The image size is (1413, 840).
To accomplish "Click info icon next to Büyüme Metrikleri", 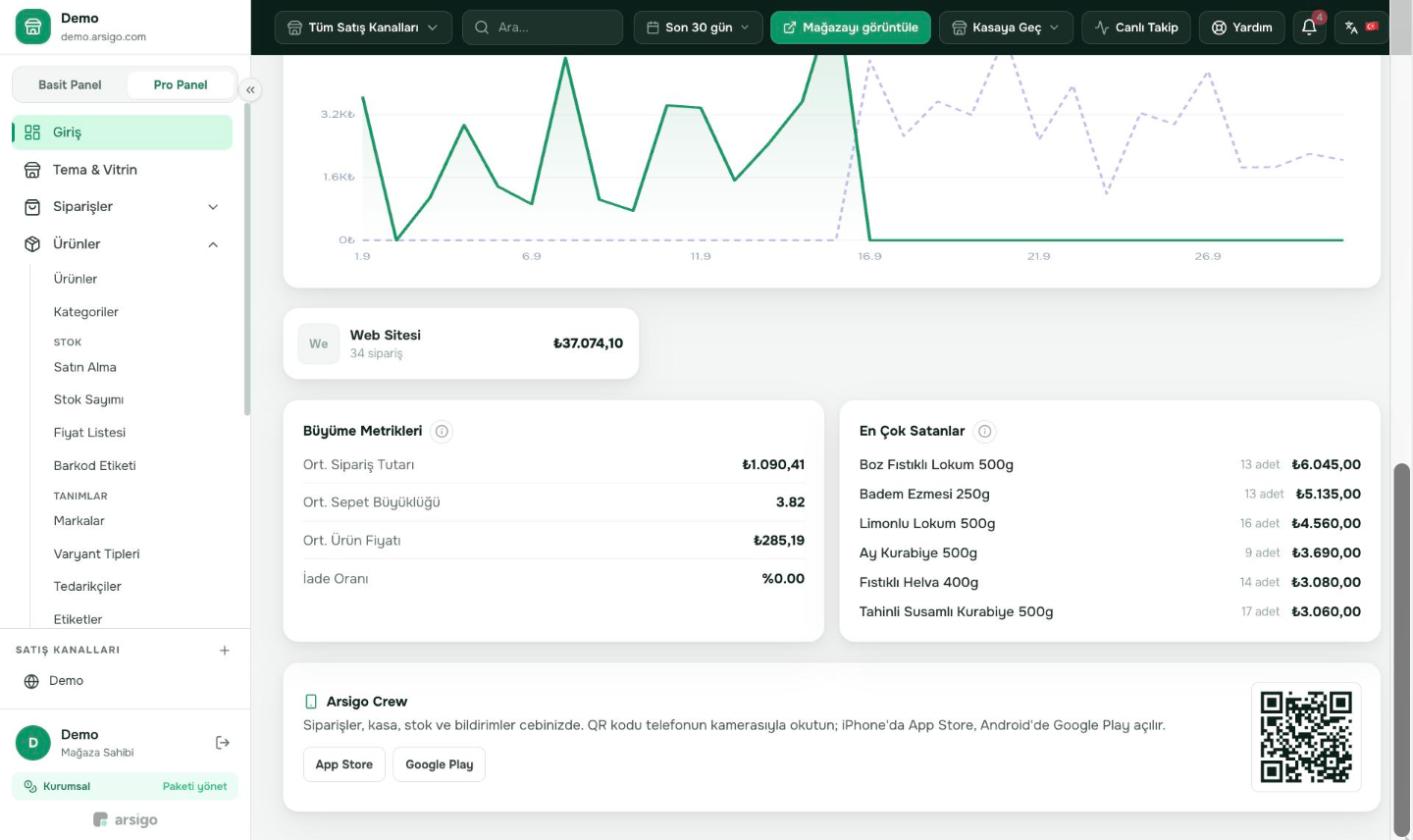I will pyautogui.click(x=442, y=431).
